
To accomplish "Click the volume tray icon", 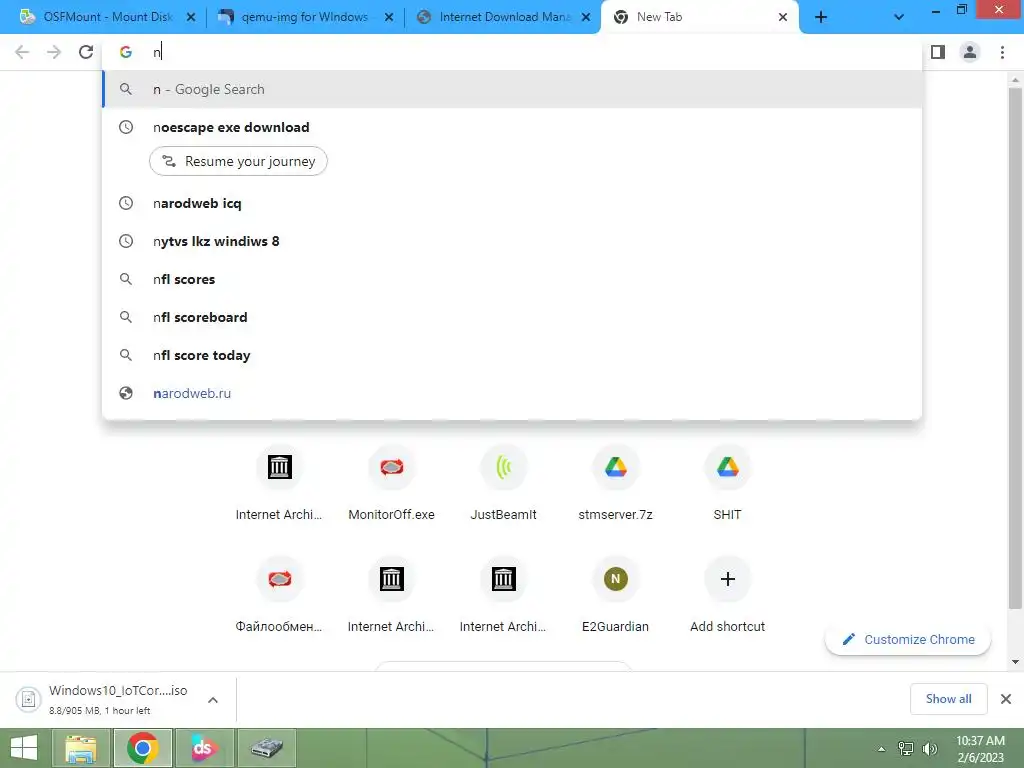I will (929, 748).
